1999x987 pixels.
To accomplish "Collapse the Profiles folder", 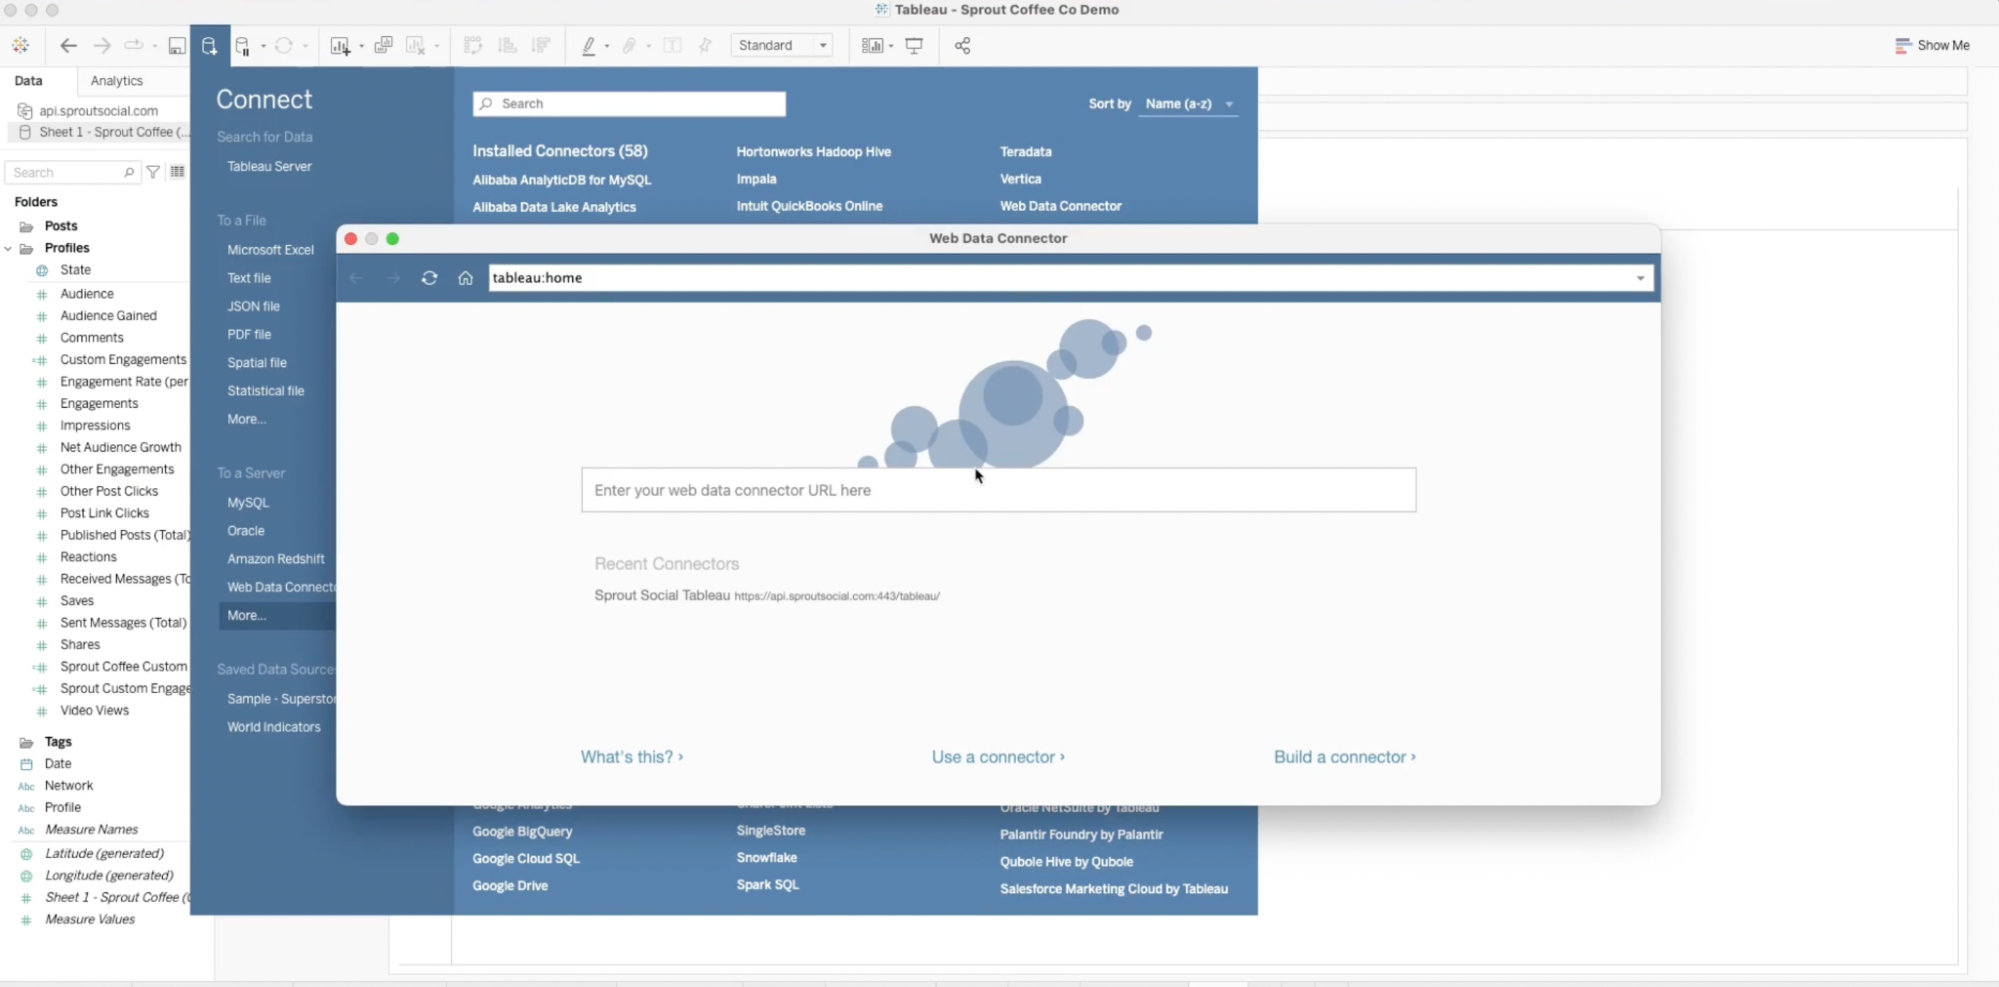I will point(8,248).
